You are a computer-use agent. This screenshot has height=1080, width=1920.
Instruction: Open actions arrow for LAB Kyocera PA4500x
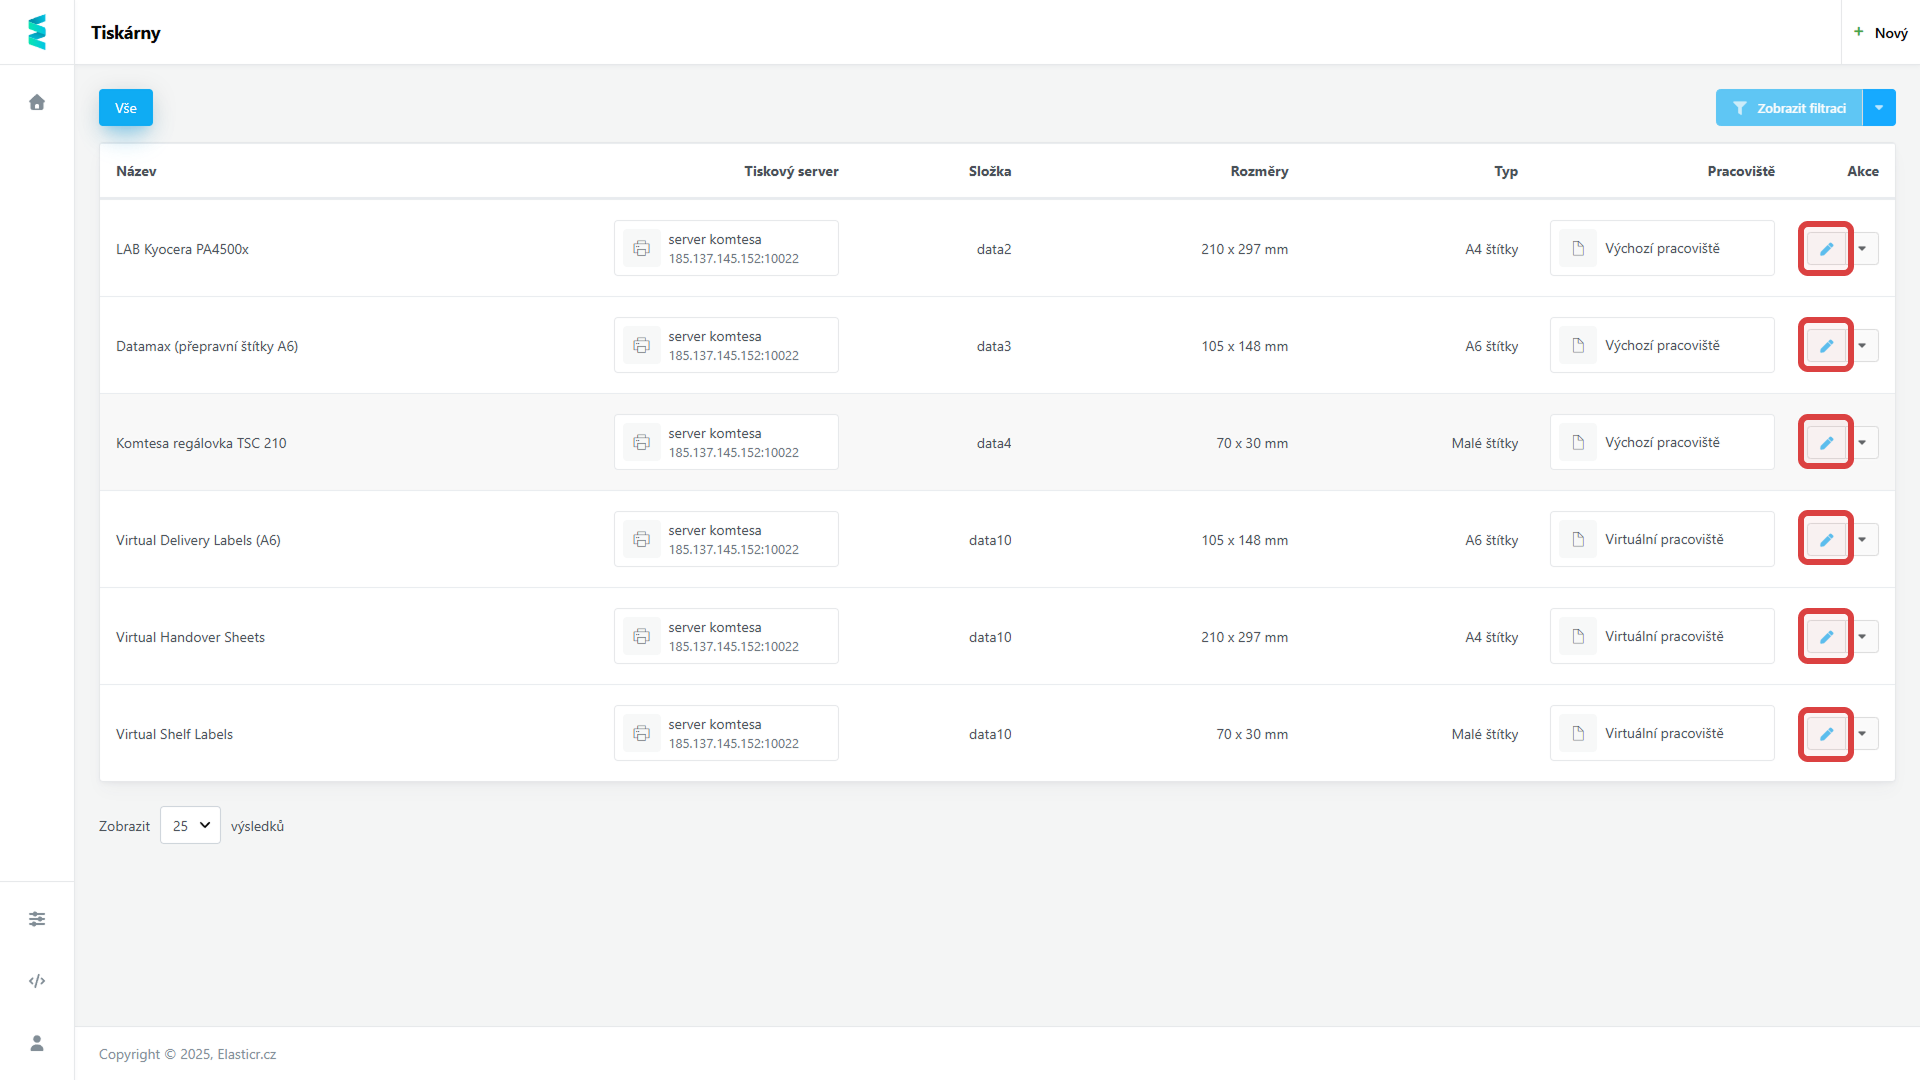coord(1863,249)
